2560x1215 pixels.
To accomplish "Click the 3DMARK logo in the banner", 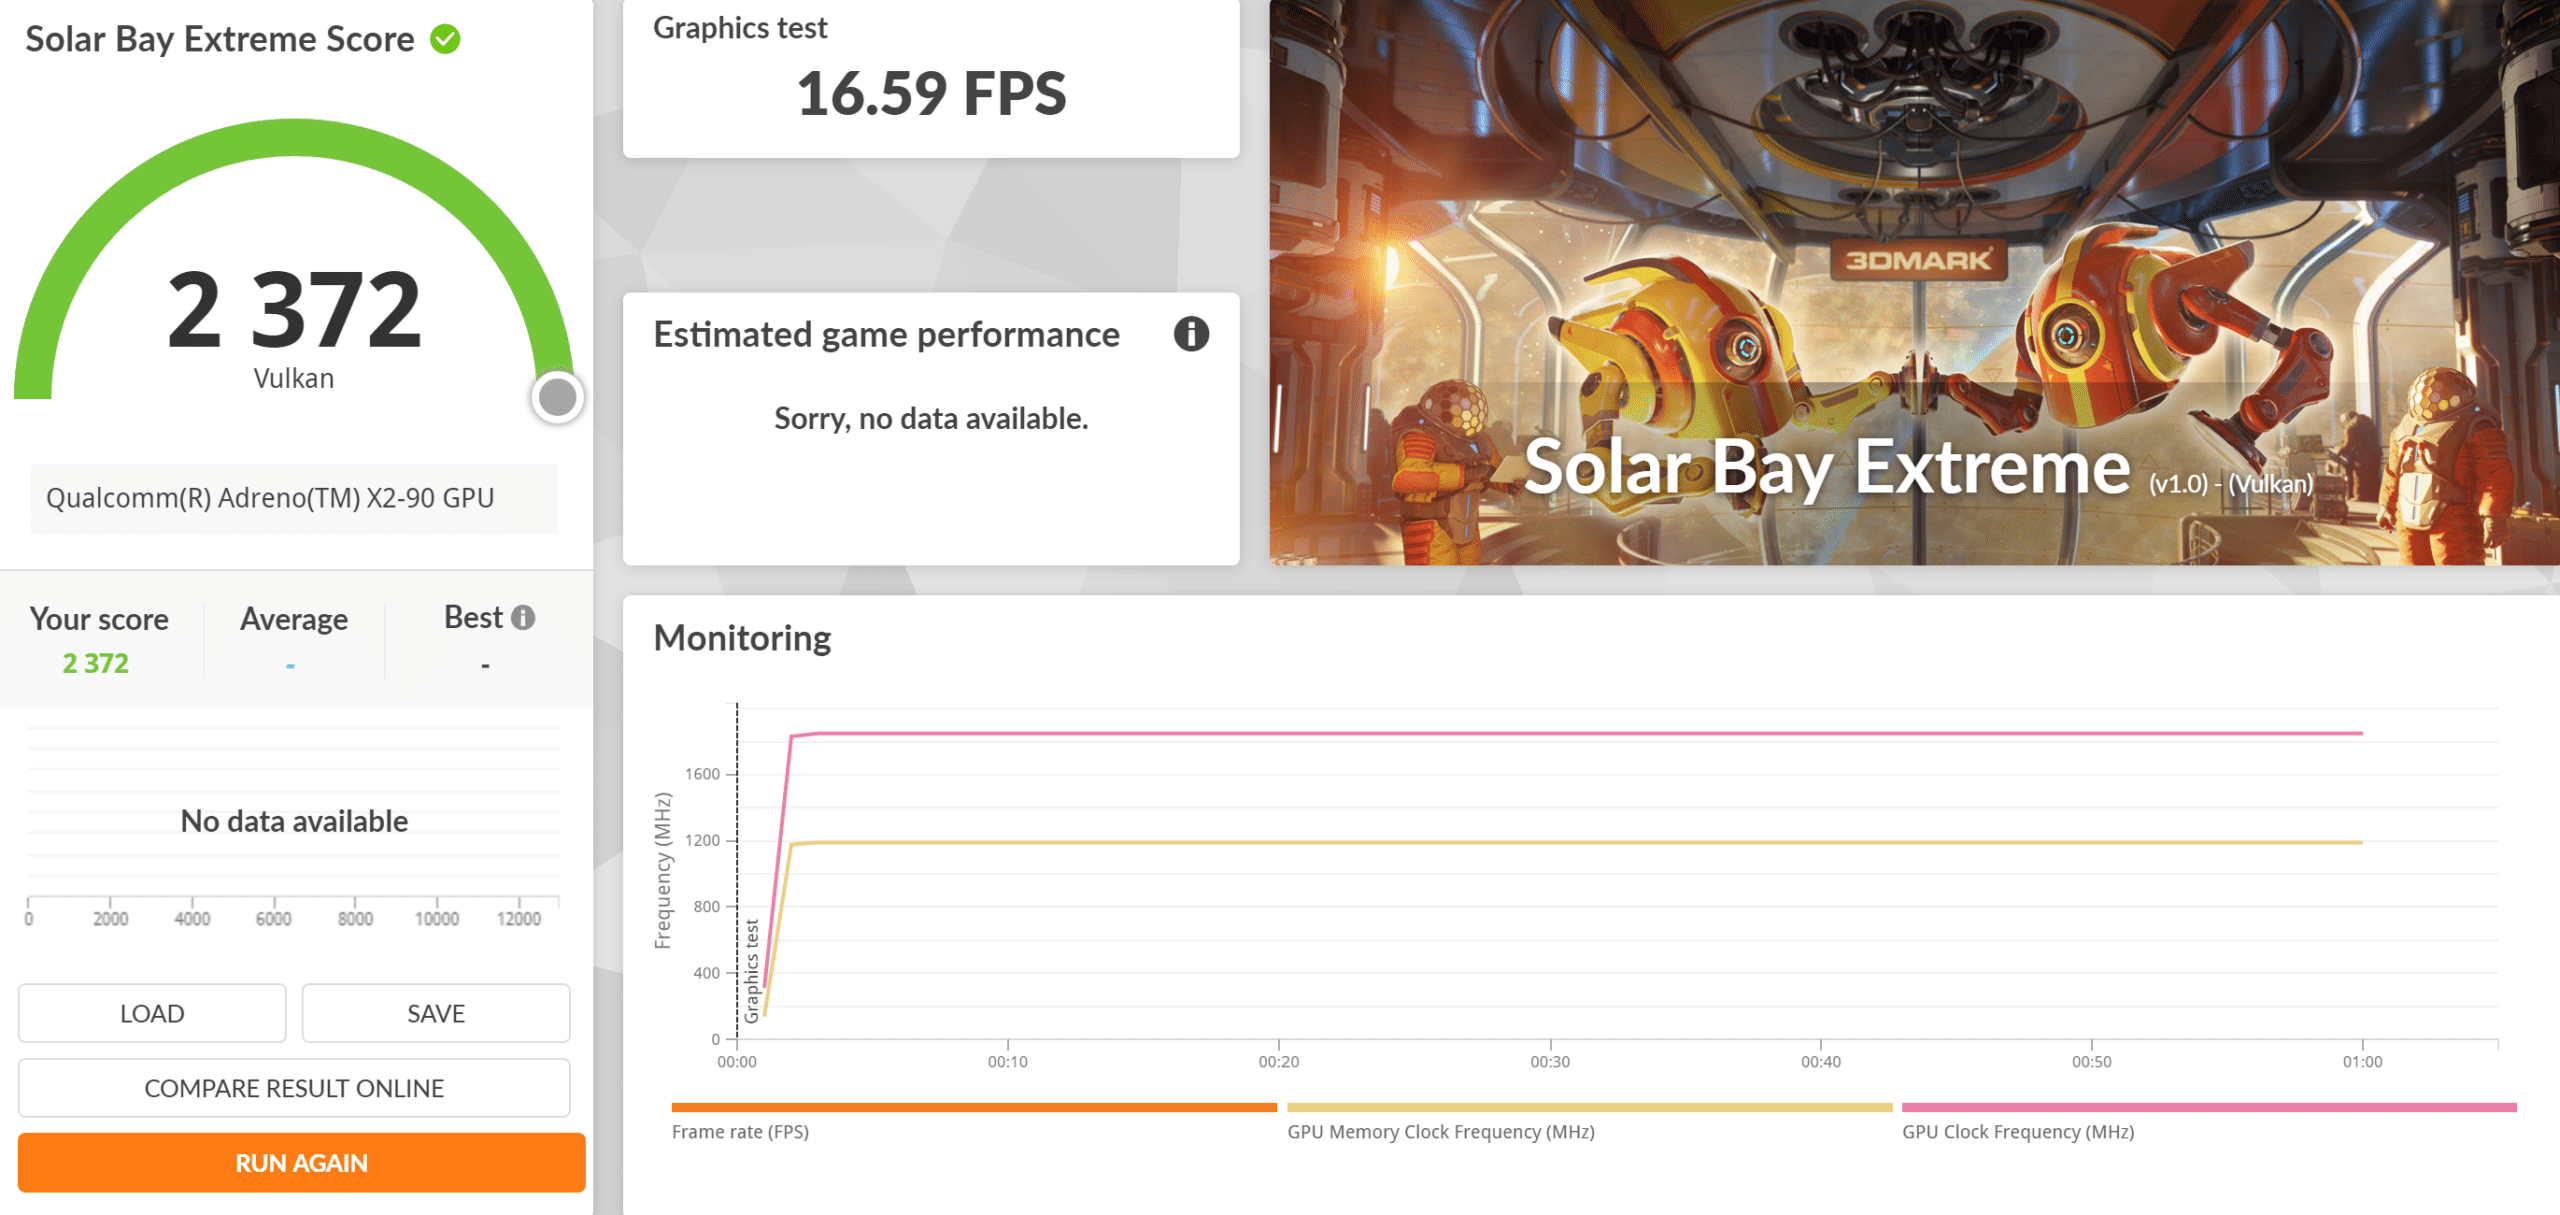I will tap(1917, 260).
